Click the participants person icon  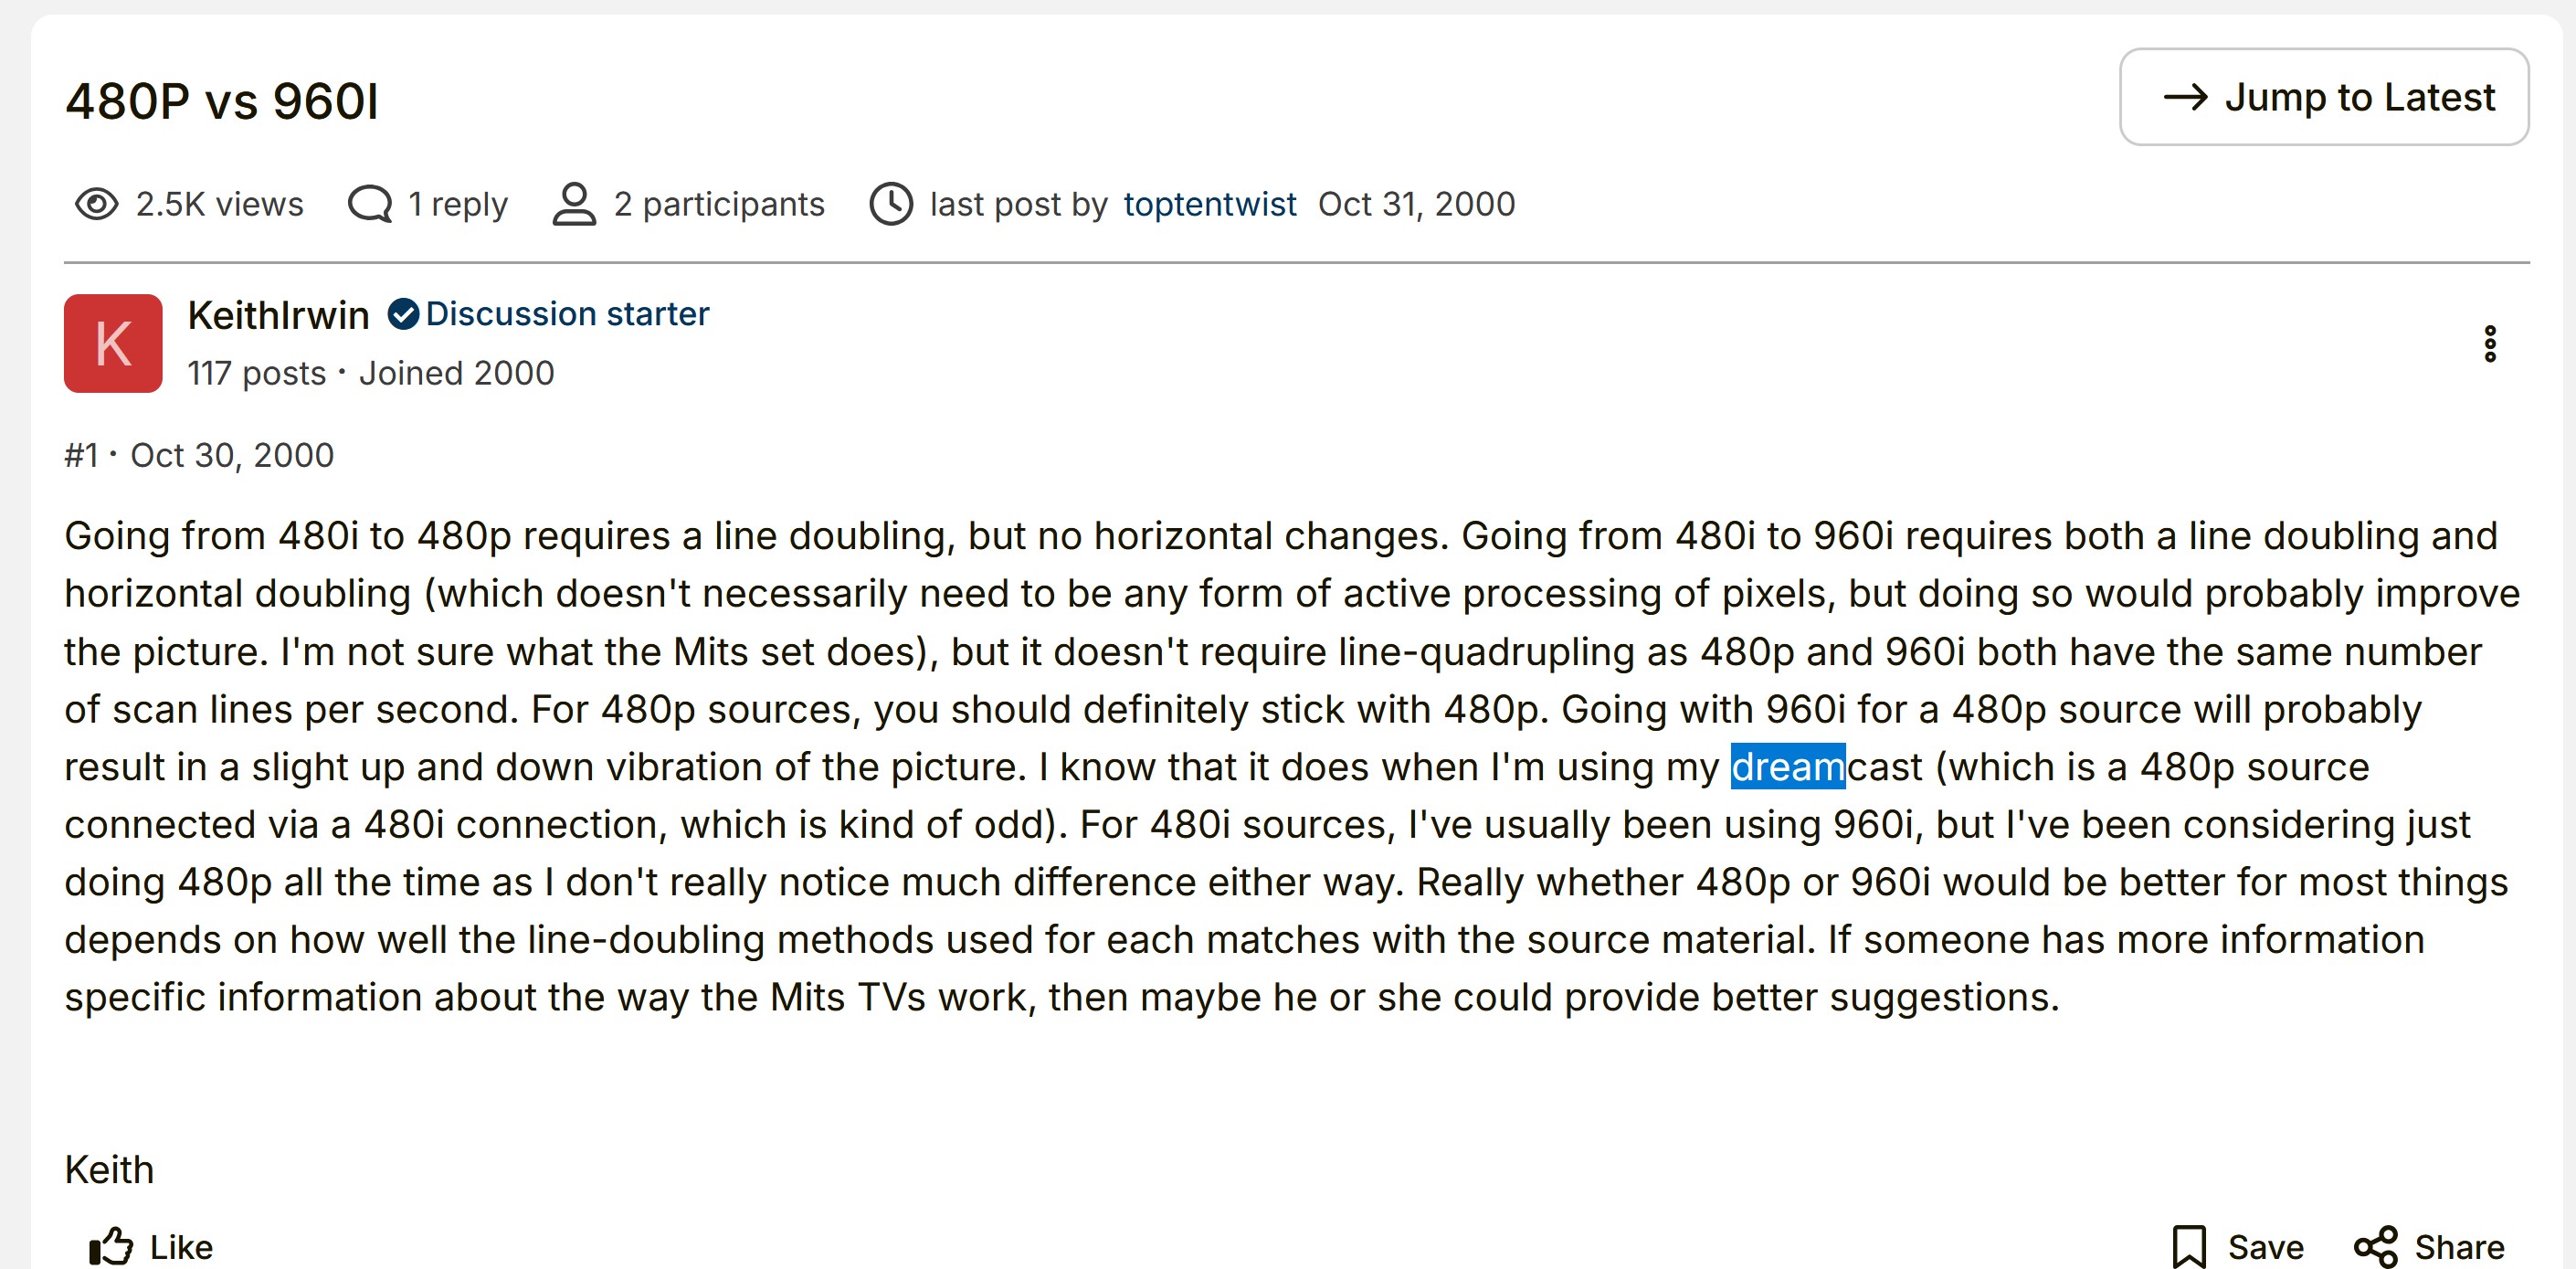coord(574,204)
